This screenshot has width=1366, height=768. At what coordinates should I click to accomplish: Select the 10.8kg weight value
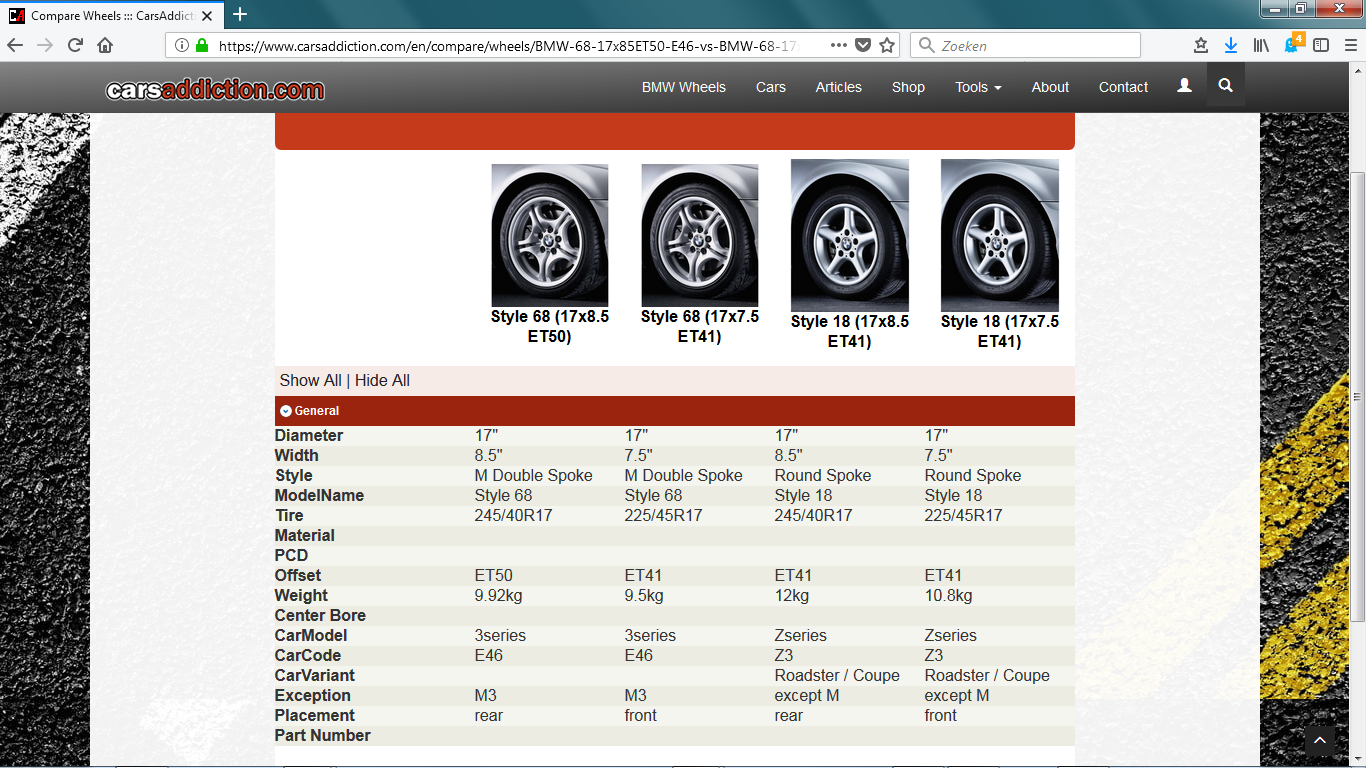click(x=949, y=595)
